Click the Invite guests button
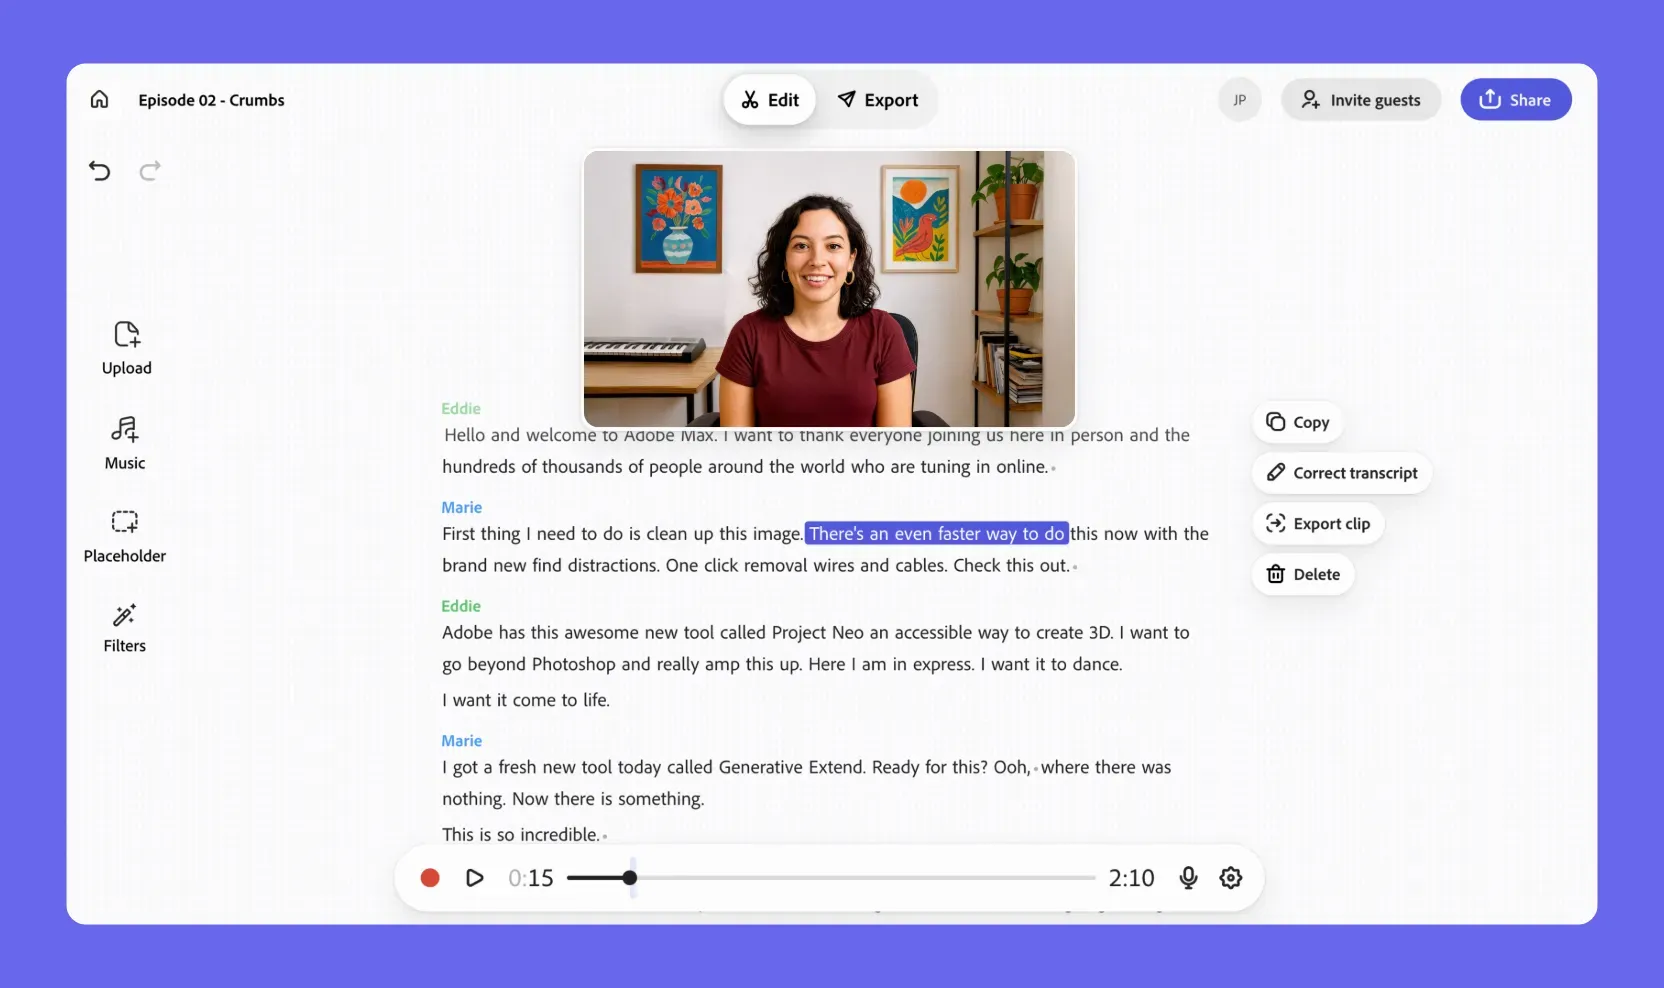This screenshot has height=988, width=1664. (x=1360, y=100)
